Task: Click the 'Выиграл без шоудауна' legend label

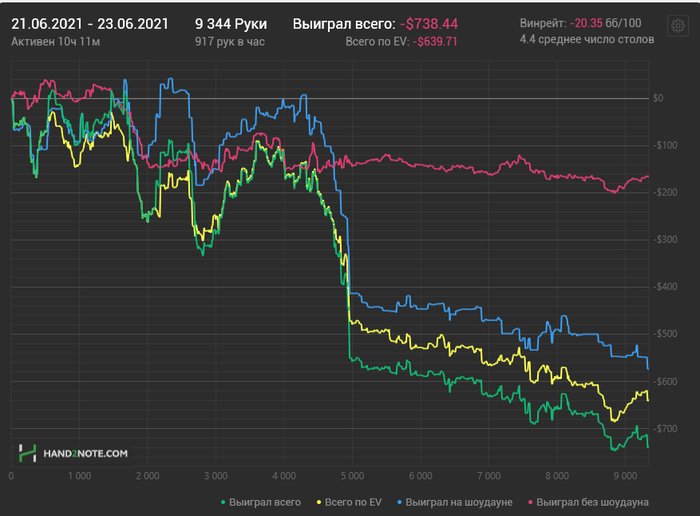Action: (592, 502)
